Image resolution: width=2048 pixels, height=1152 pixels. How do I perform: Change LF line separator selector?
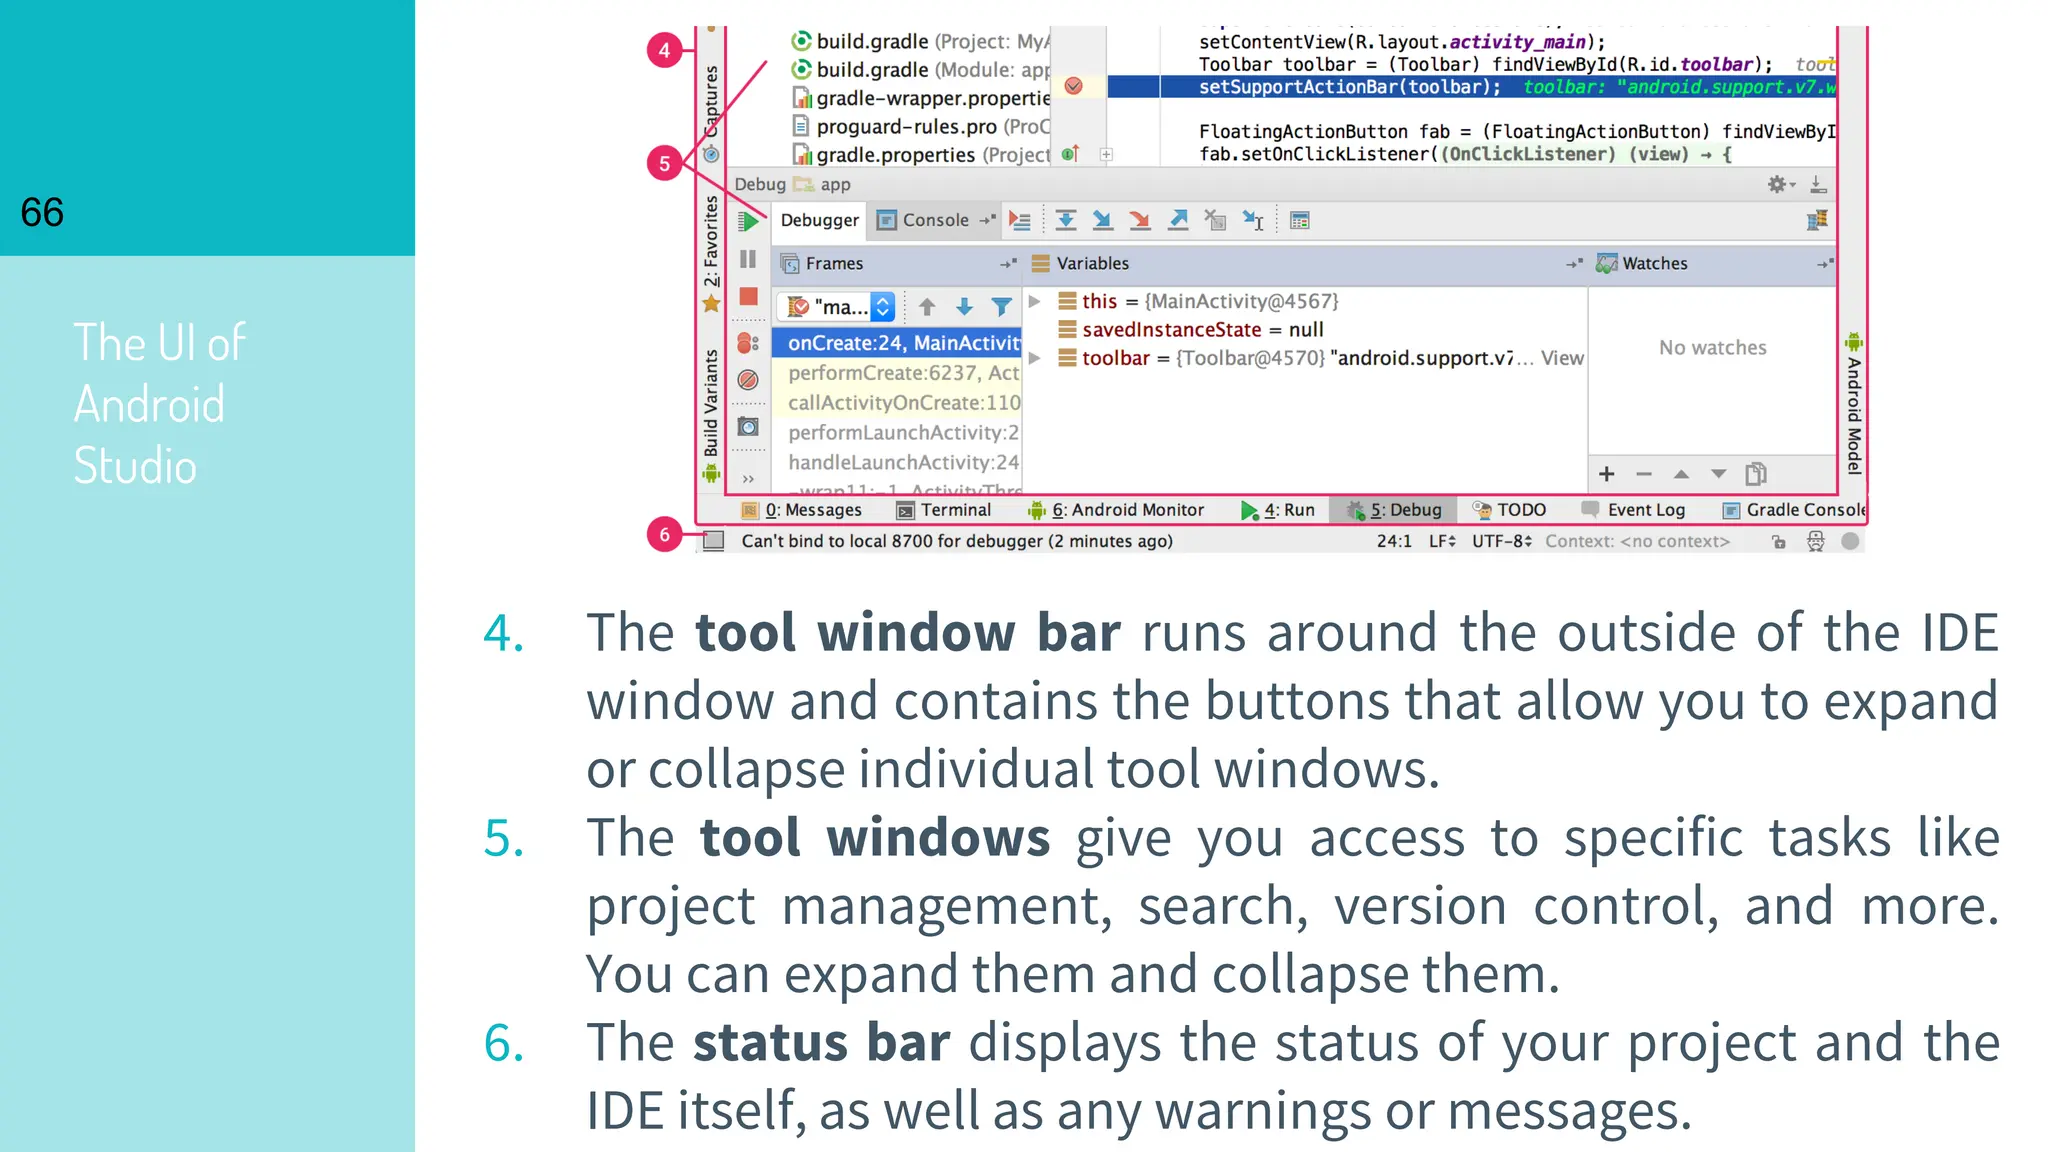pyautogui.click(x=1442, y=541)
